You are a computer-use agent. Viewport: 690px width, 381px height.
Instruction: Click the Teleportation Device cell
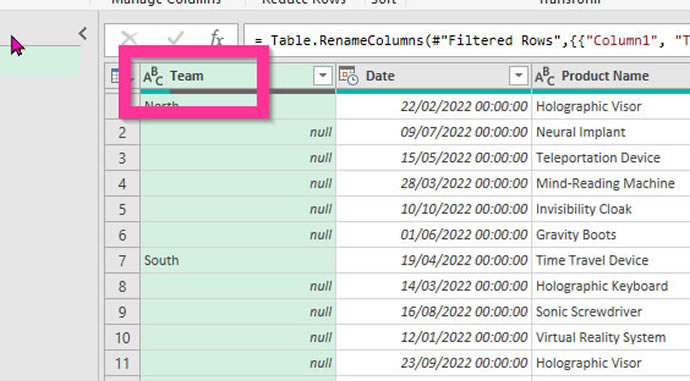[x=611, y=158]
